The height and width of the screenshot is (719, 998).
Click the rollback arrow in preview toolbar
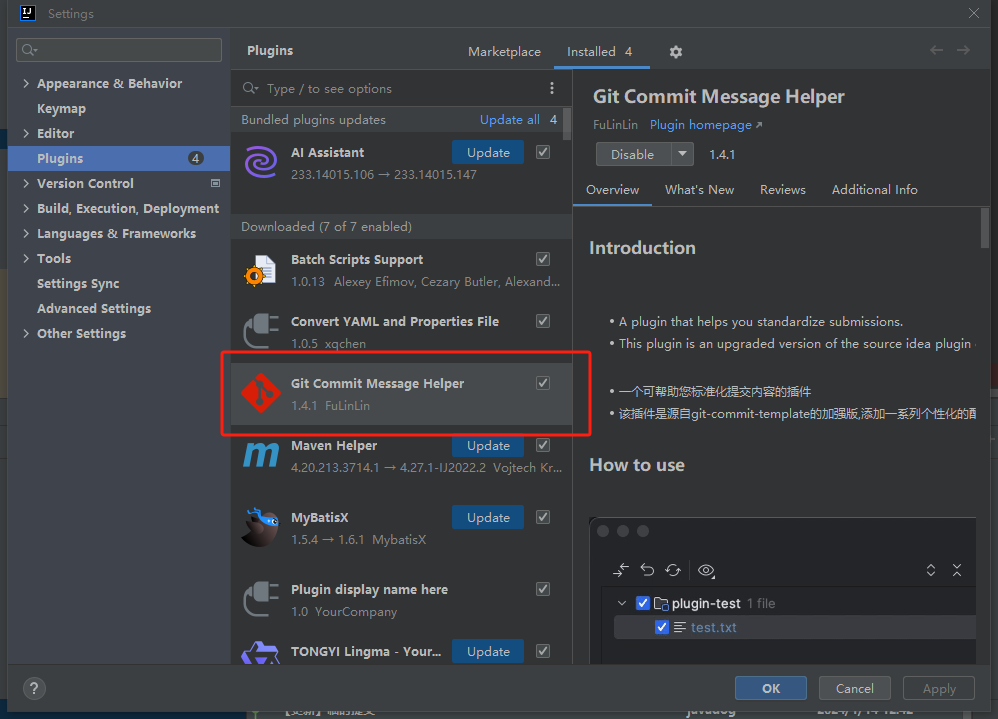click(x=647, y=570)
